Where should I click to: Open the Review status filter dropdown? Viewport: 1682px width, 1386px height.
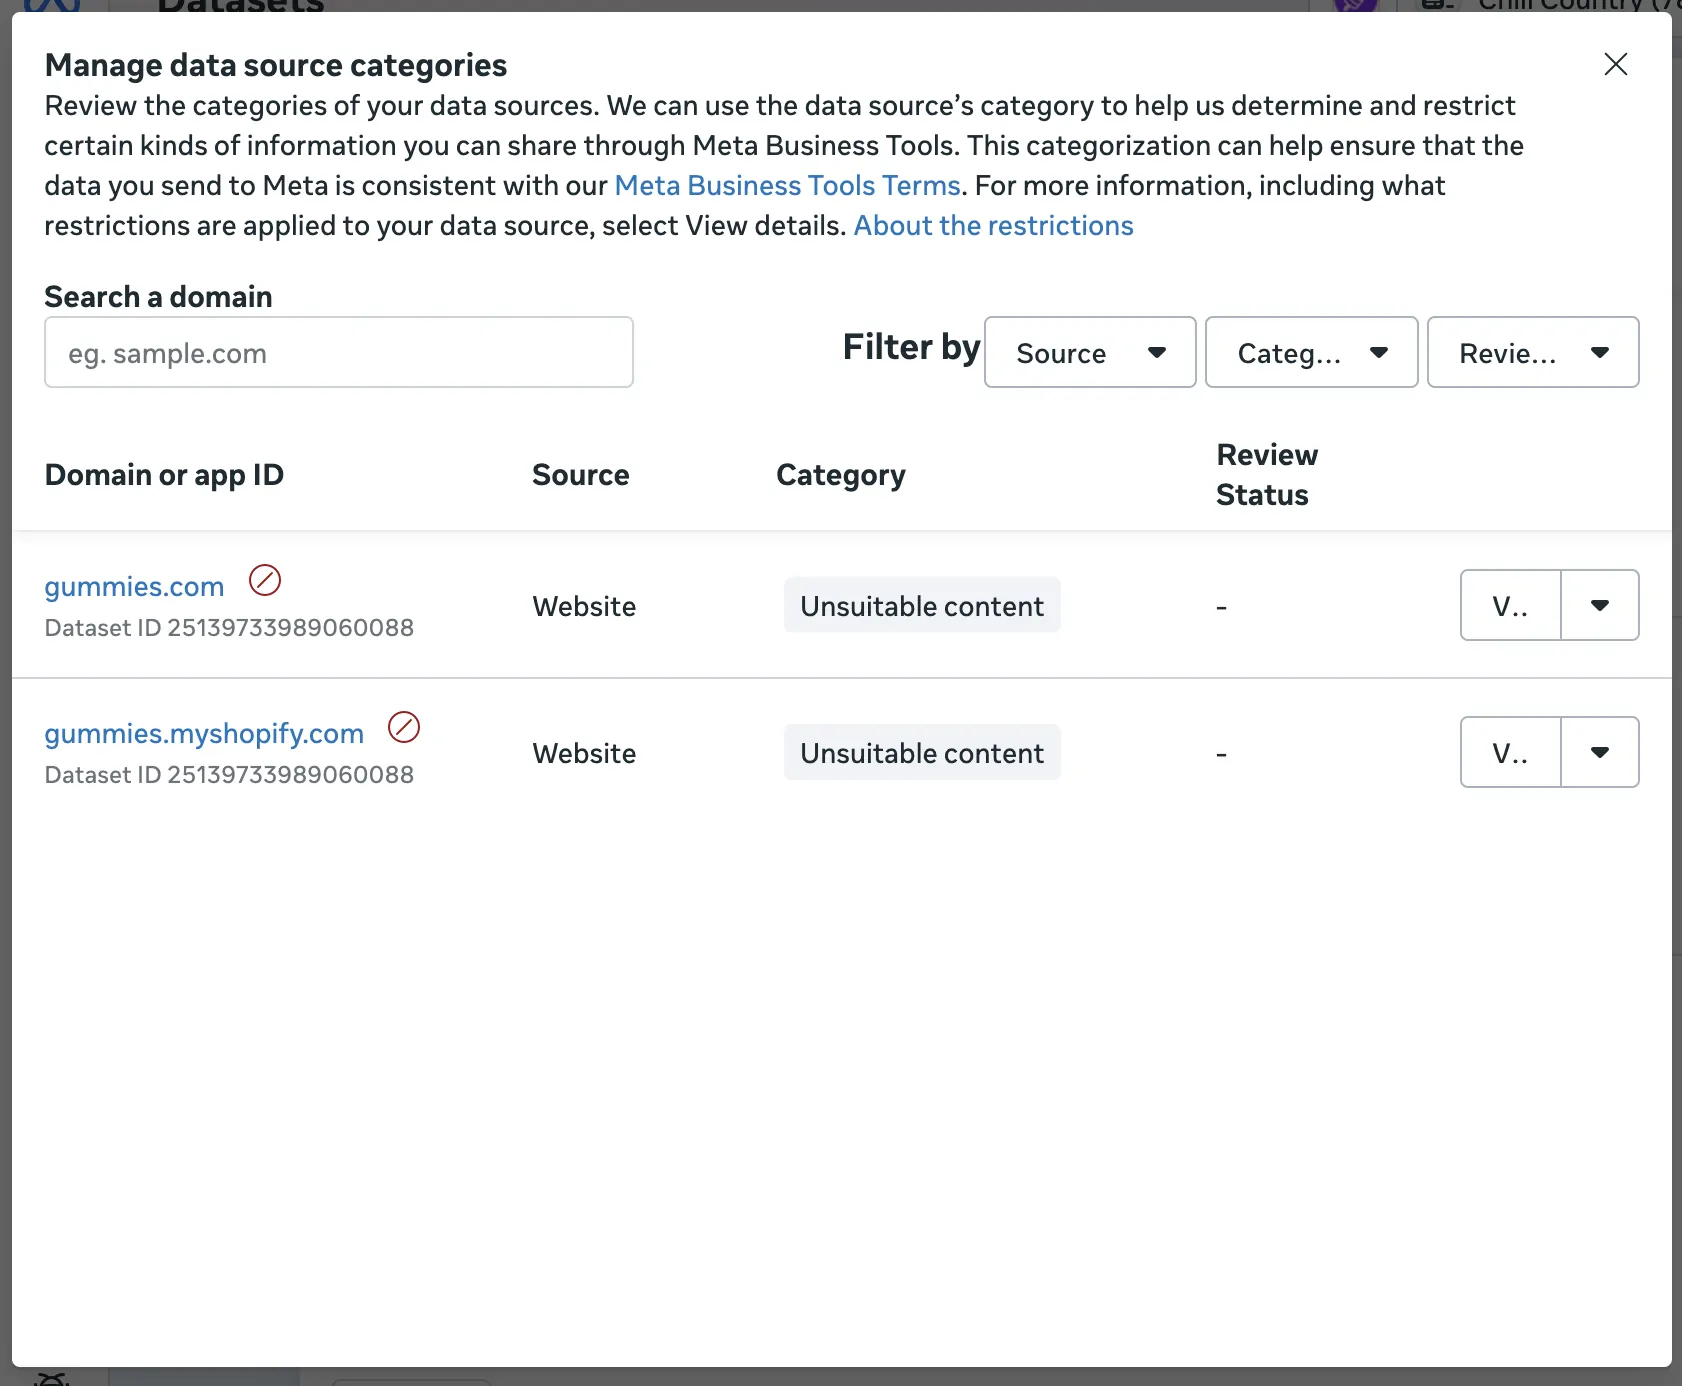coord(1533,352)
